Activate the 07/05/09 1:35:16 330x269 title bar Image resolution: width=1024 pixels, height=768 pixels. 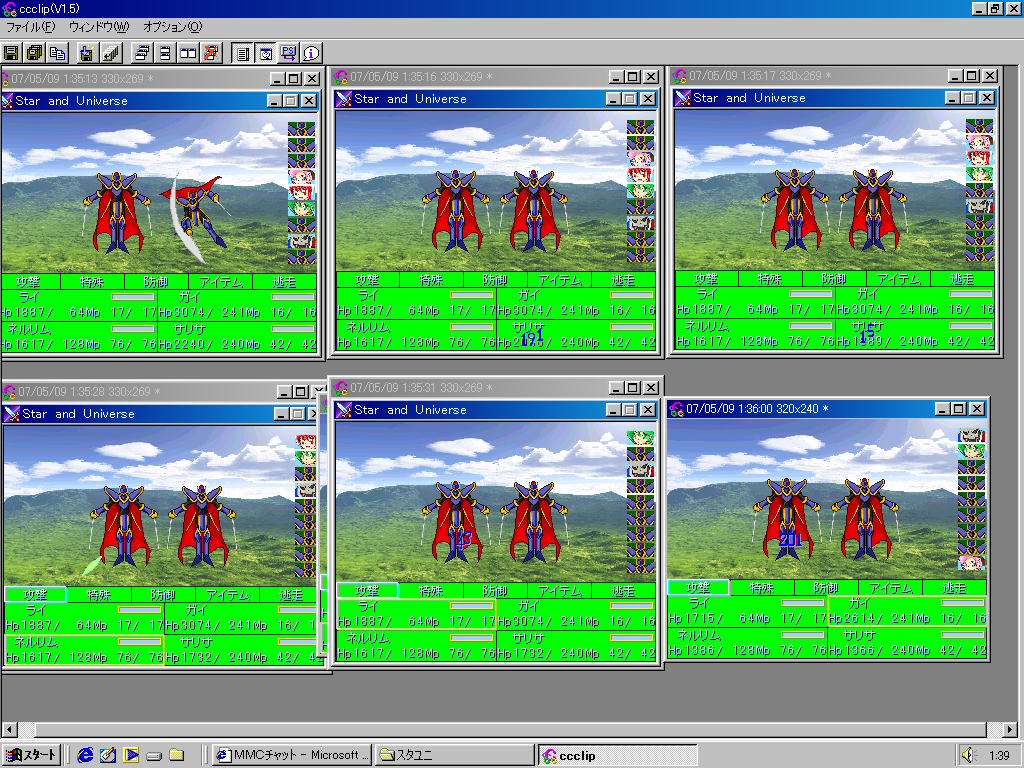[x=497, y=76]
